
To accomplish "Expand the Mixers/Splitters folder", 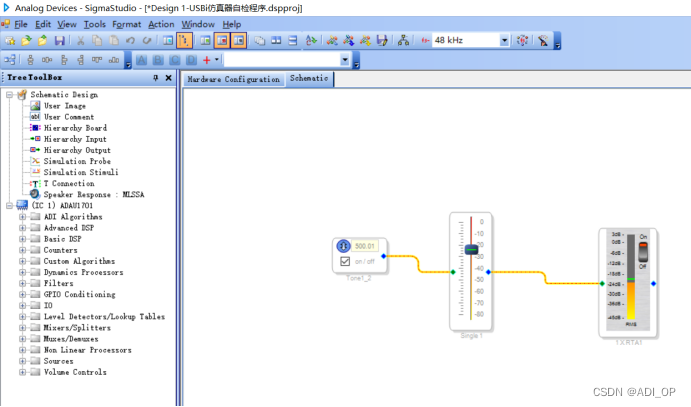I will (x=22, y=328).
